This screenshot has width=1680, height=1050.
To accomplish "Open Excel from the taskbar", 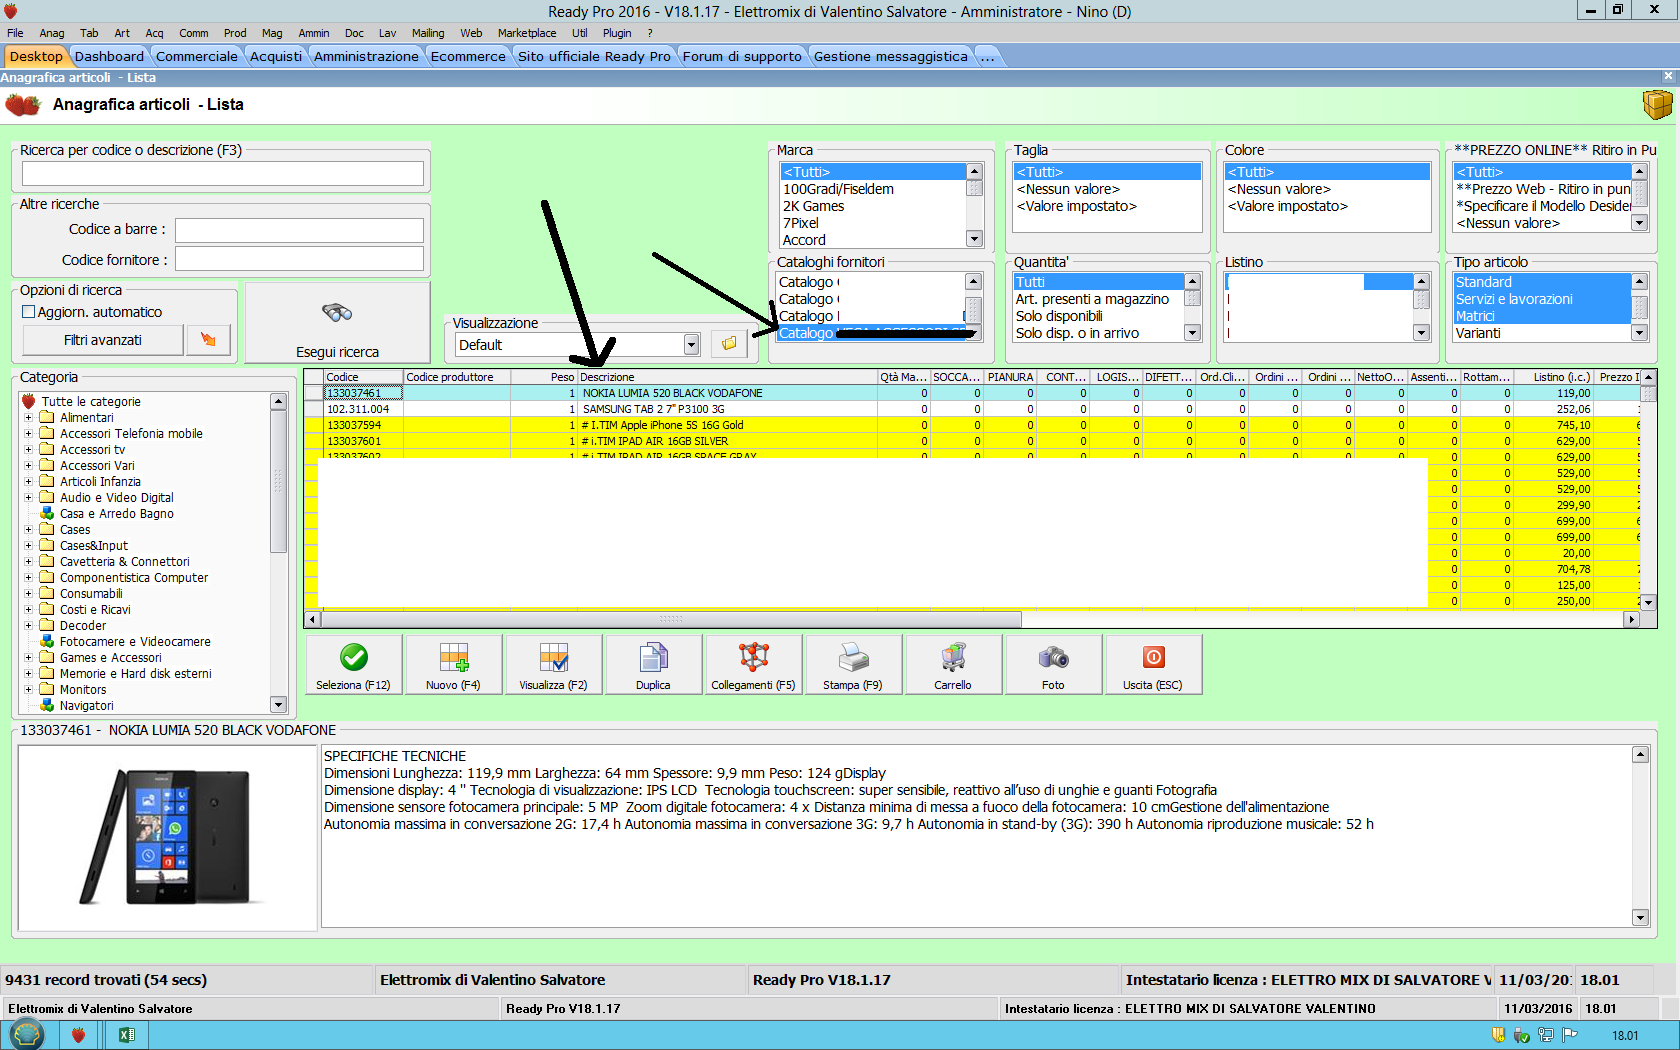I will click(x=126, y=1035).
